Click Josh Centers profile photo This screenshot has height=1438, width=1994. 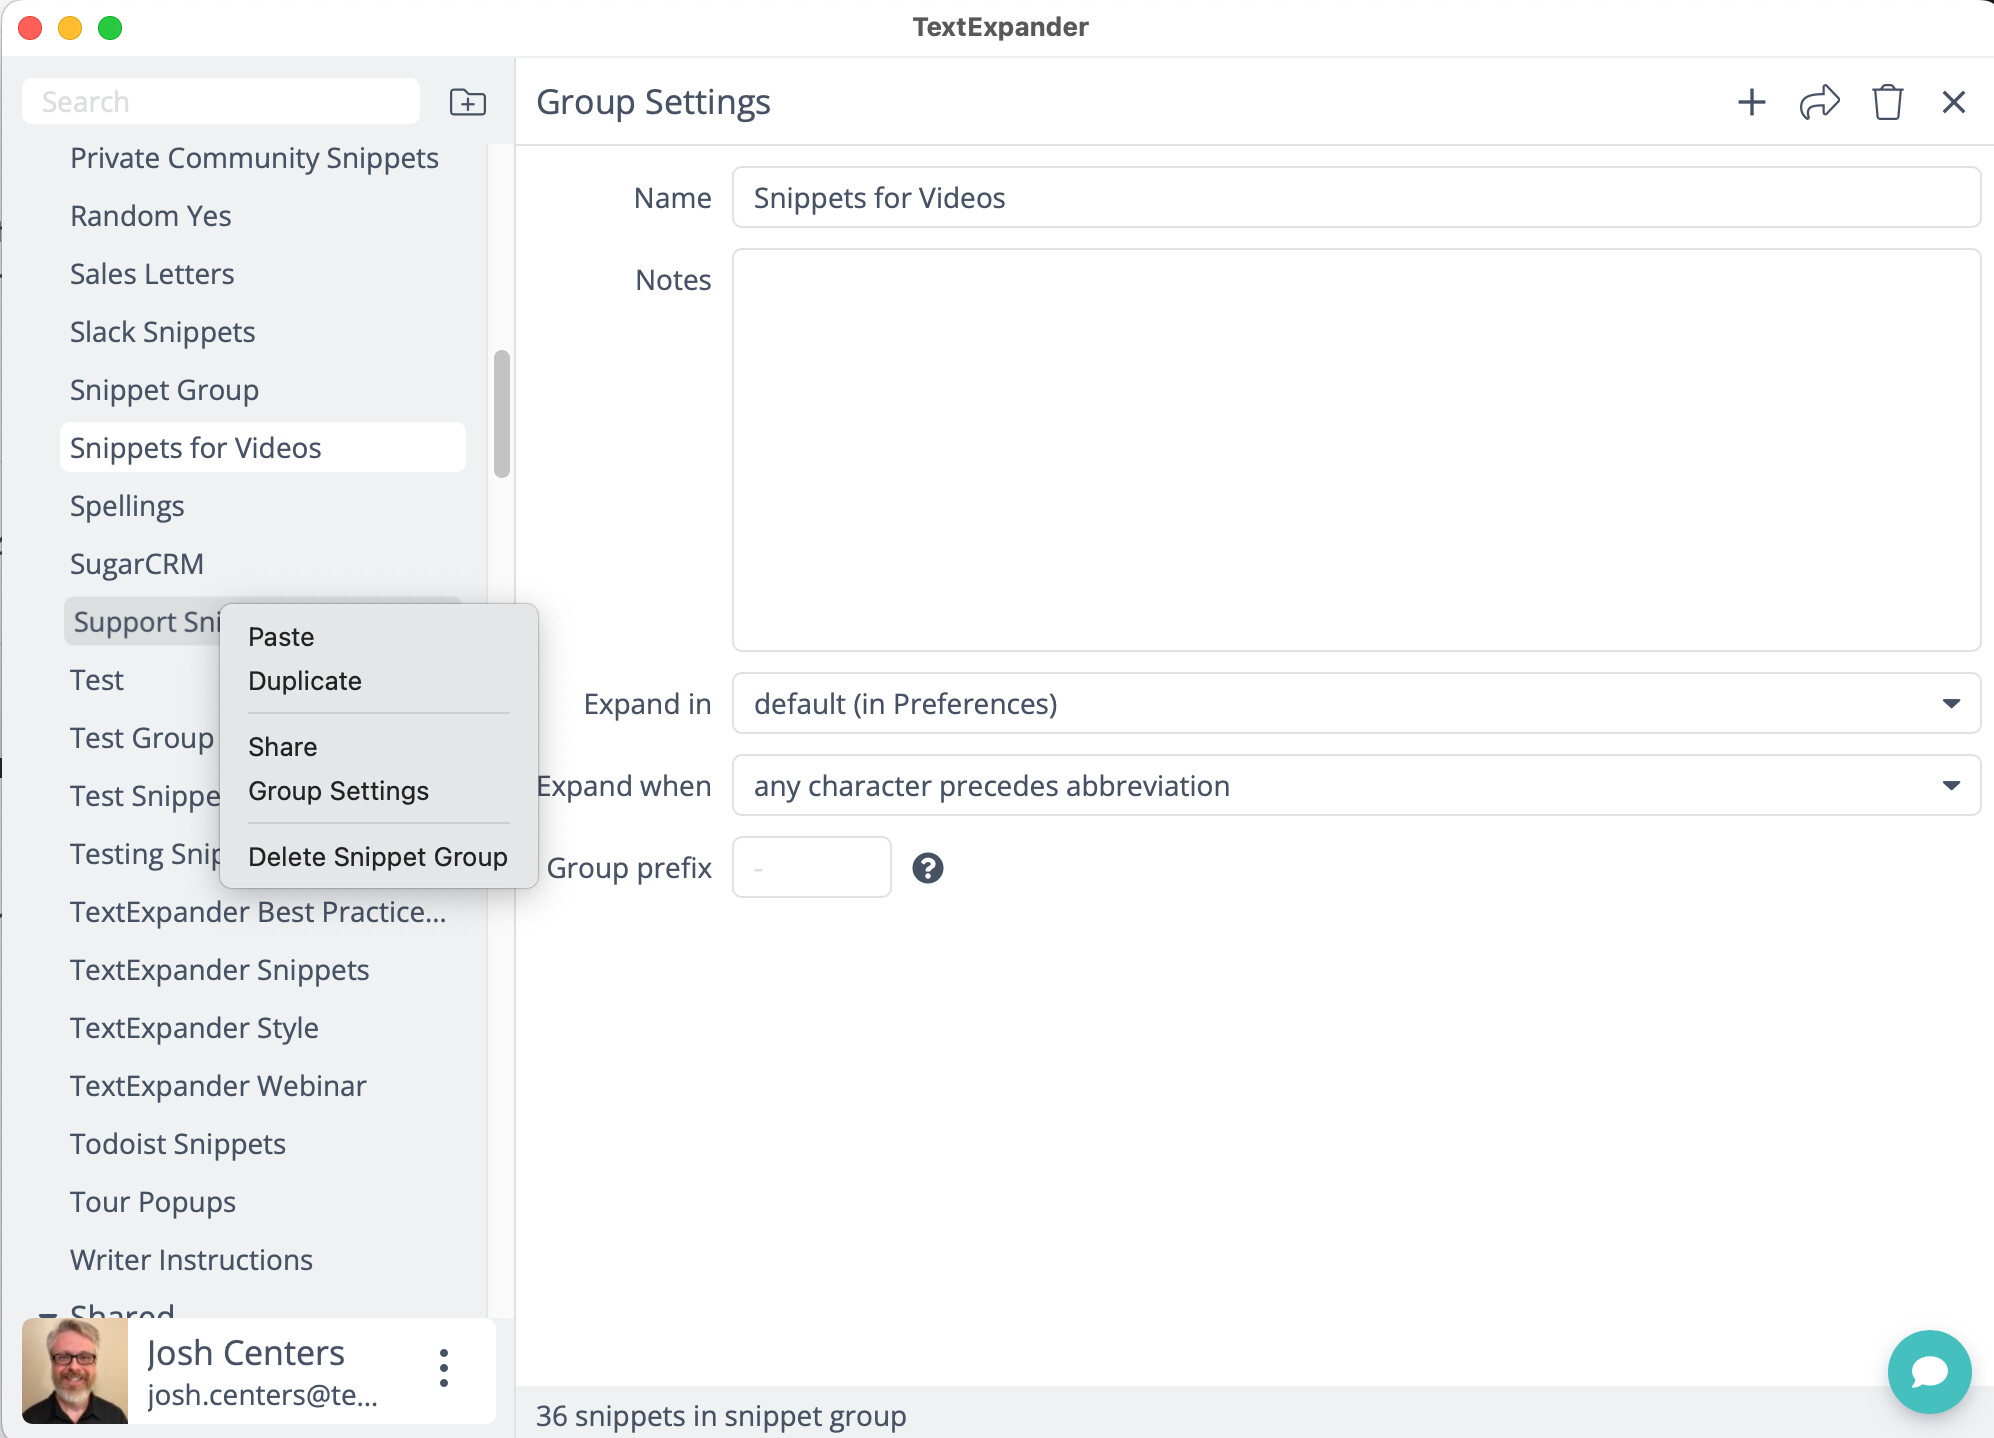point(75,1370)
